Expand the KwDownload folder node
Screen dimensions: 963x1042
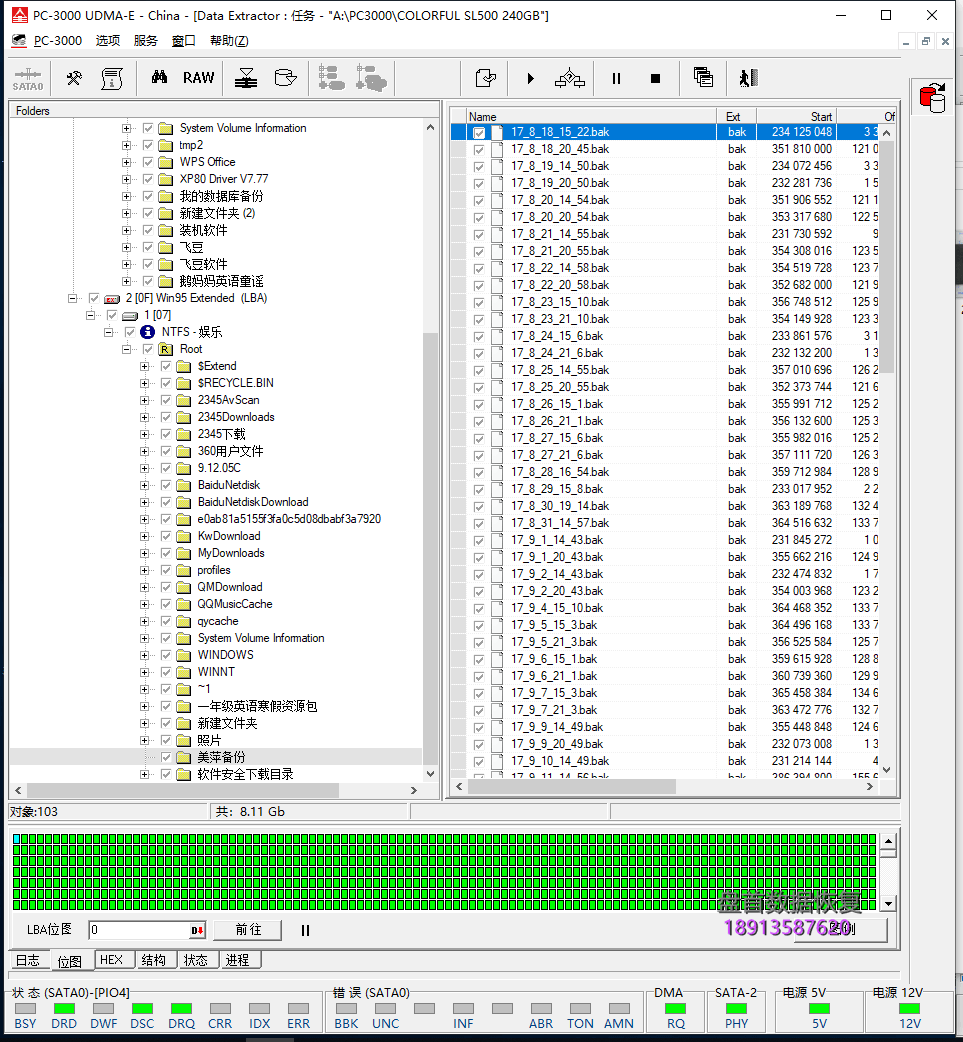(144, 536)
